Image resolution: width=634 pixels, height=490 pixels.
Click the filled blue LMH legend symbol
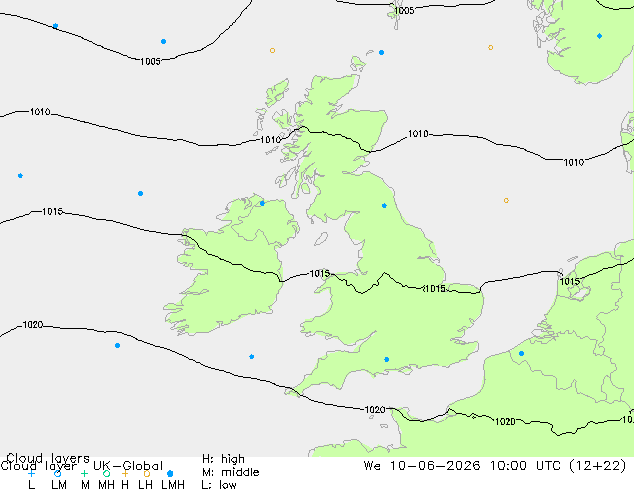(170, 473)
